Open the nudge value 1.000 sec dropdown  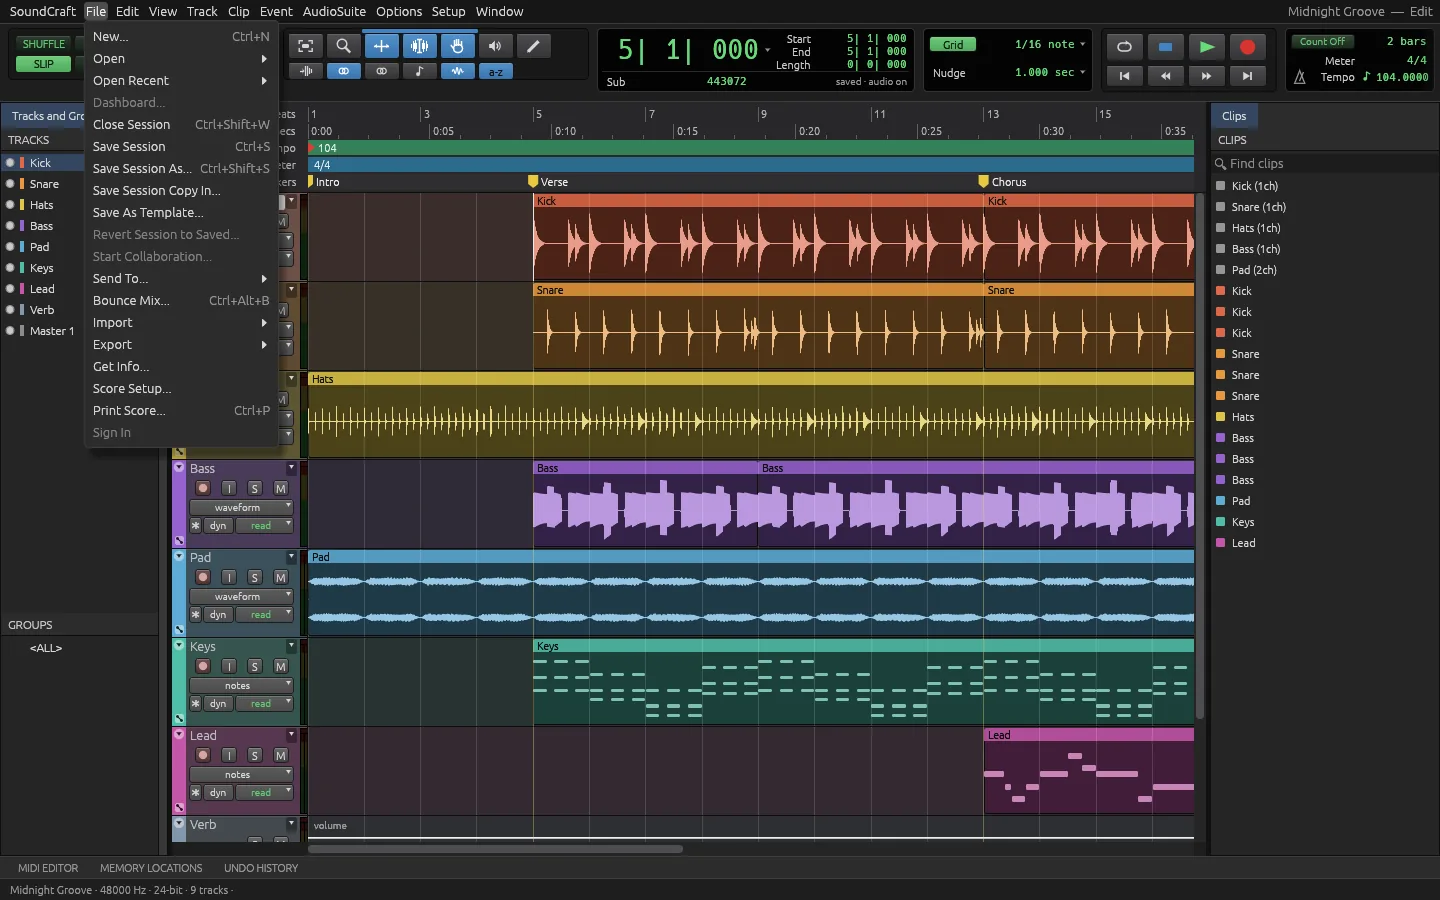coord(1049,72)
